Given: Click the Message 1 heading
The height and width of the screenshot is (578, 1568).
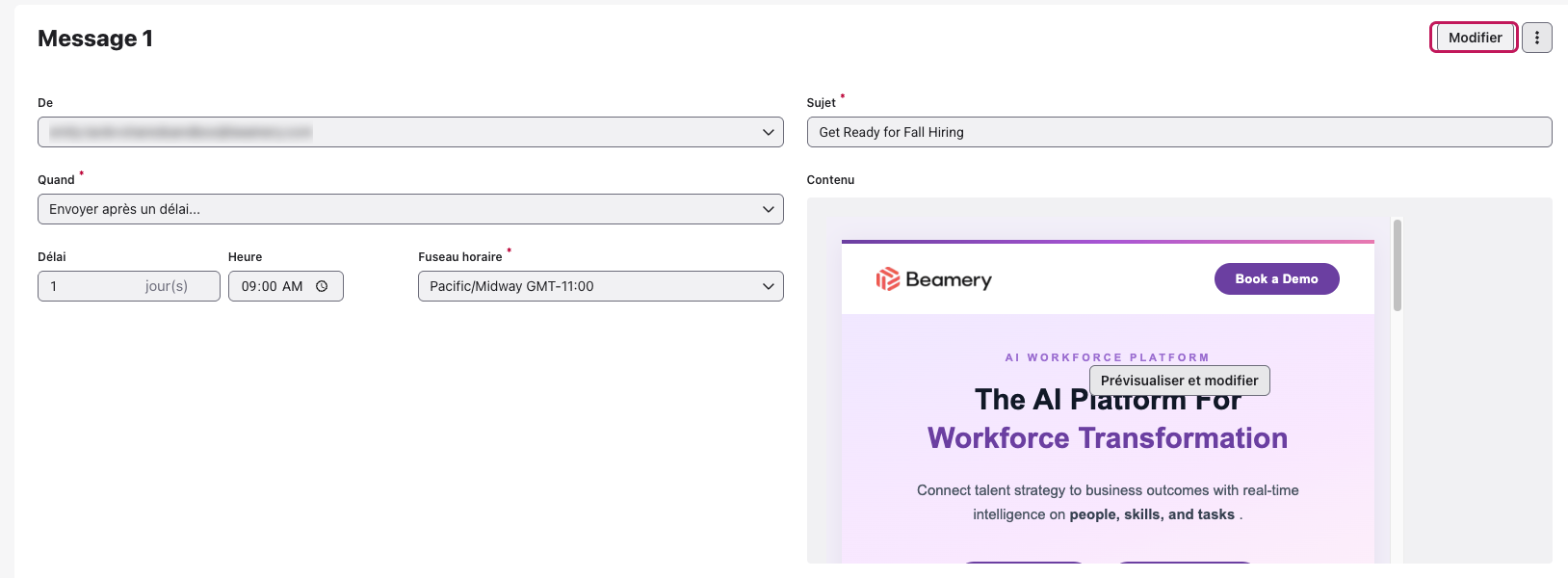Looking at the screenshot, I should click(x=95, y=39).
